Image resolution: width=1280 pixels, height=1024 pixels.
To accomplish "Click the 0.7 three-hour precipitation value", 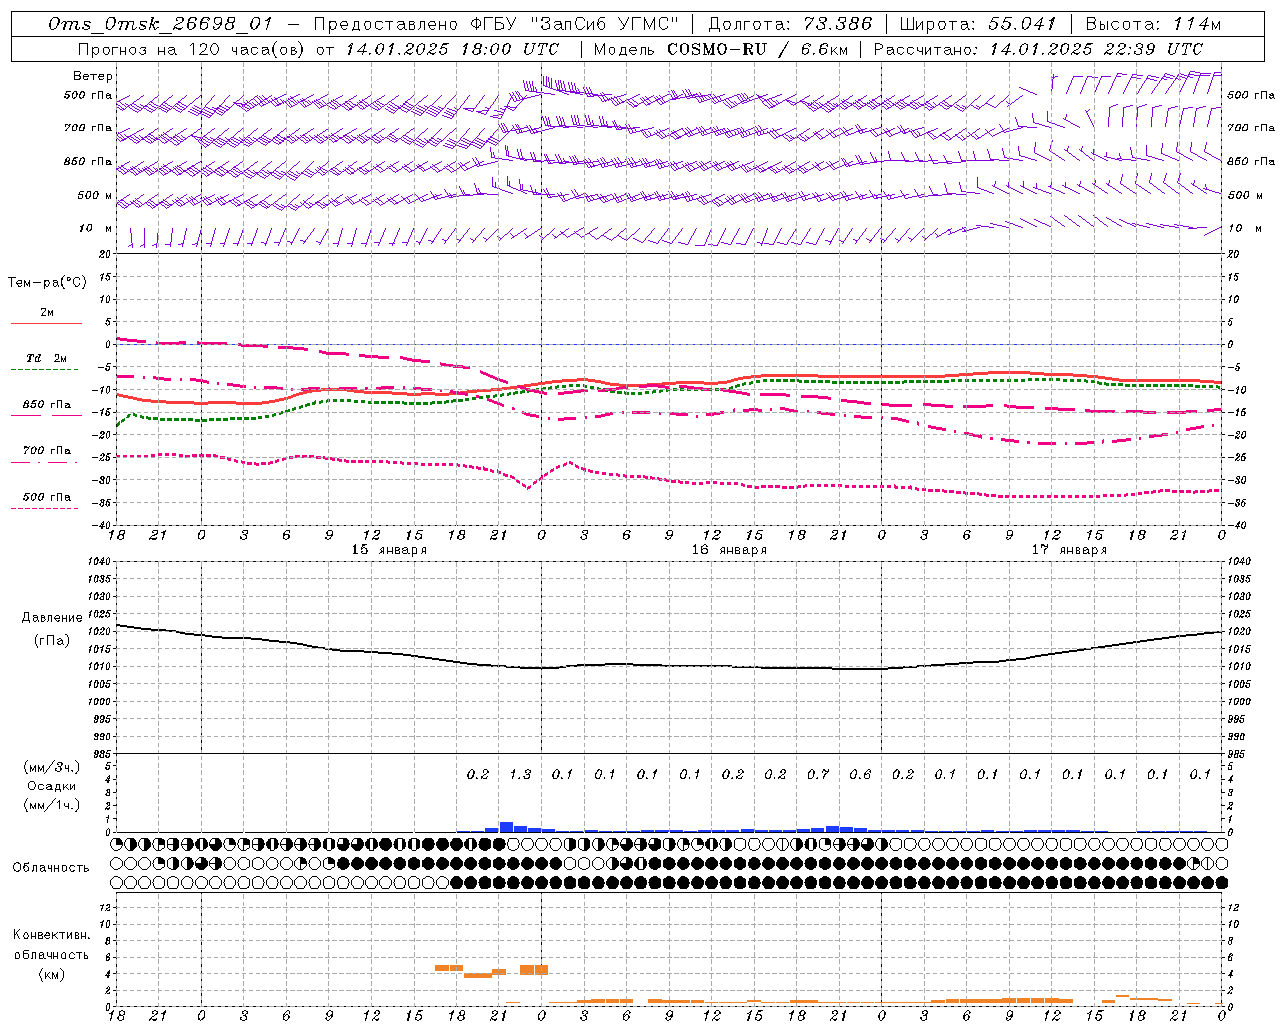I will (x=818, y=774).
